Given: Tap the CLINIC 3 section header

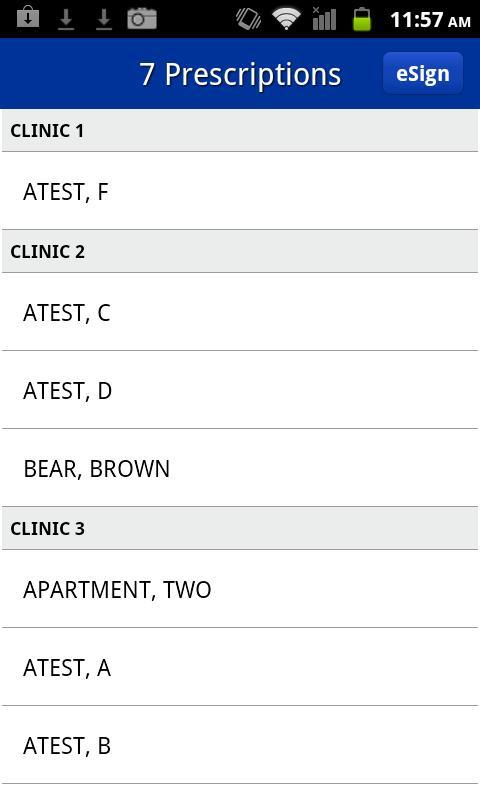Looking at the screenshot, I should (x=240, y=529).
